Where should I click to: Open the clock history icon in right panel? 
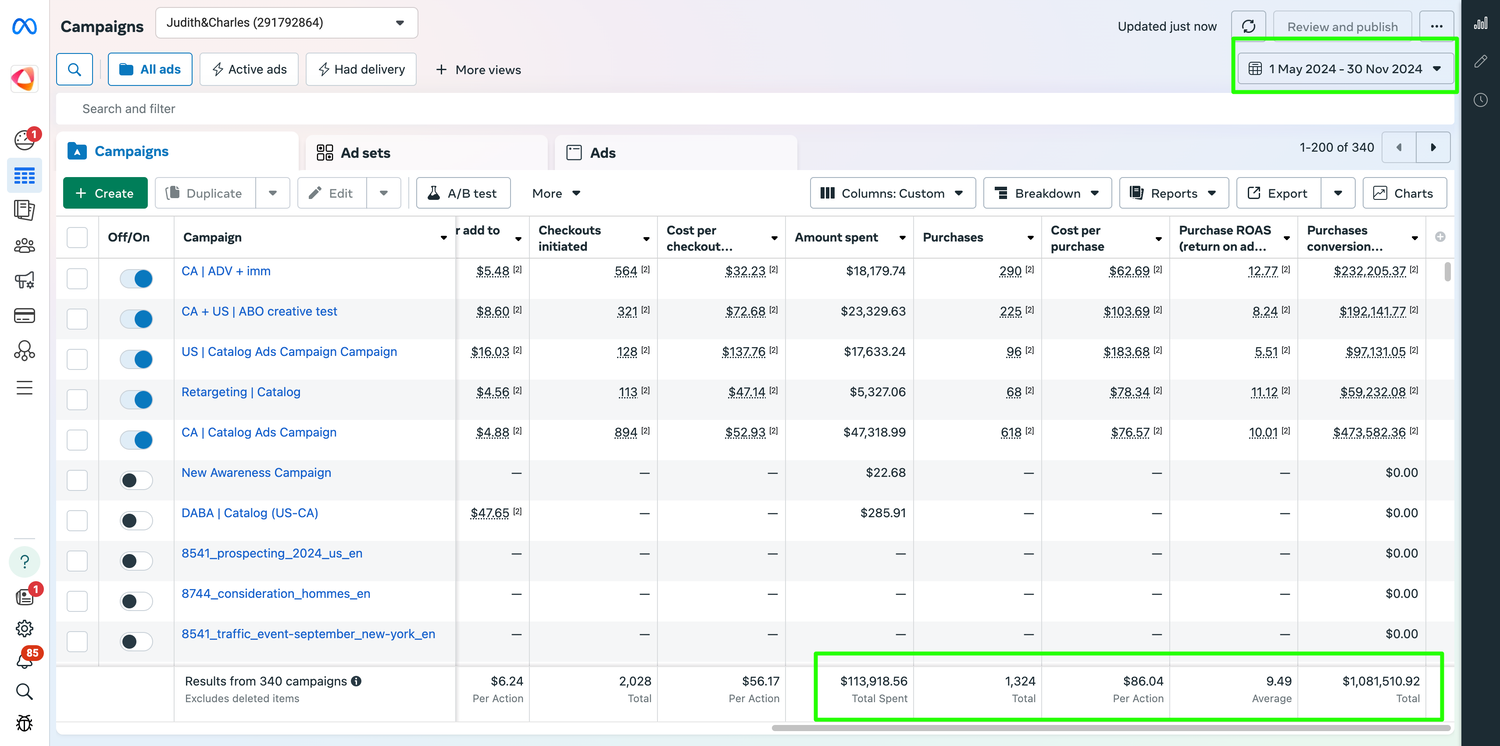pos(1481,100)
